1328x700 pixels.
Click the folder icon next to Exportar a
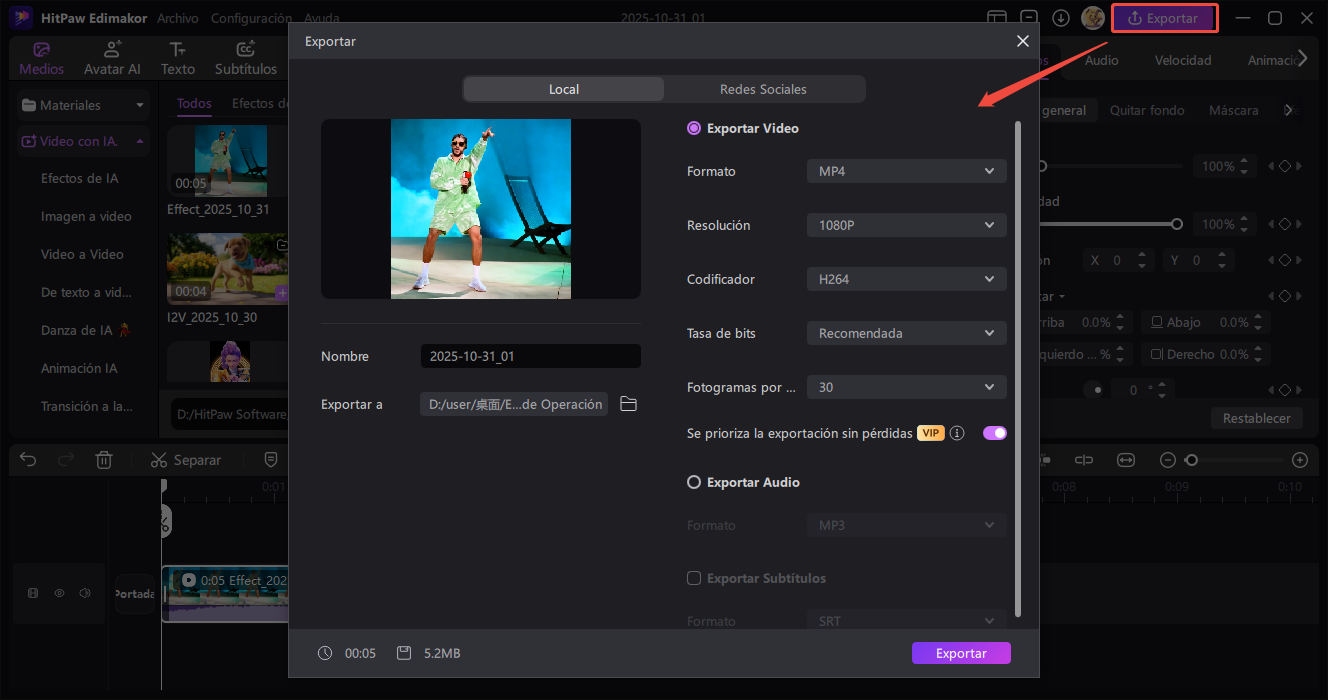(628, 404)
